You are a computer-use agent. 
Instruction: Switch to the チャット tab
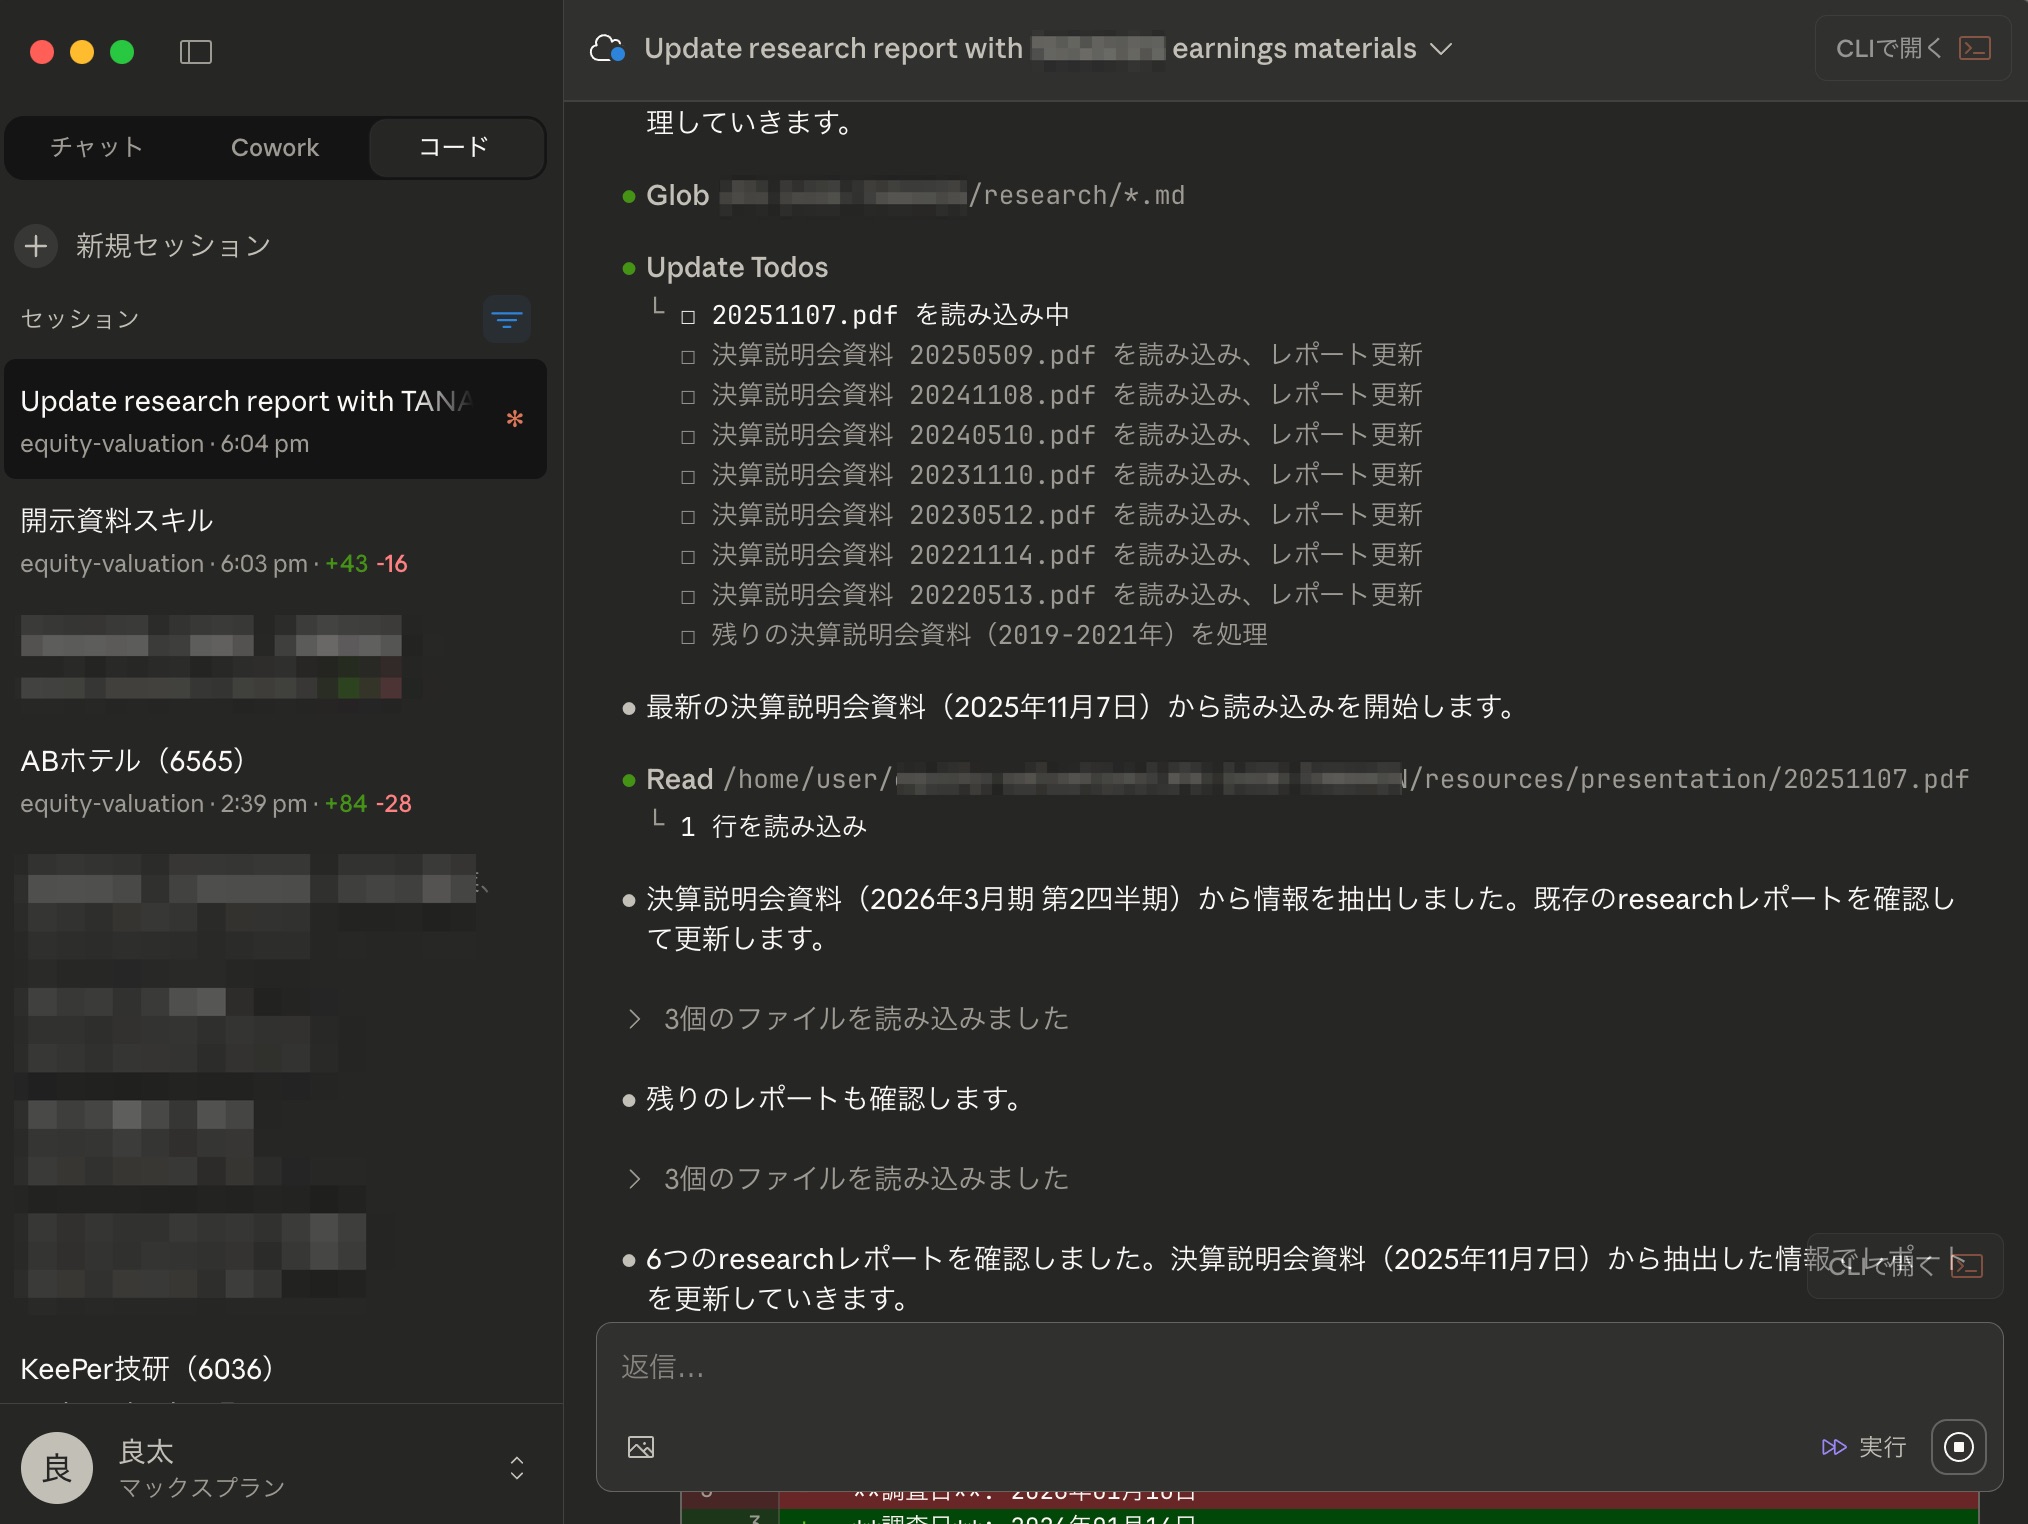coord(96,148)
